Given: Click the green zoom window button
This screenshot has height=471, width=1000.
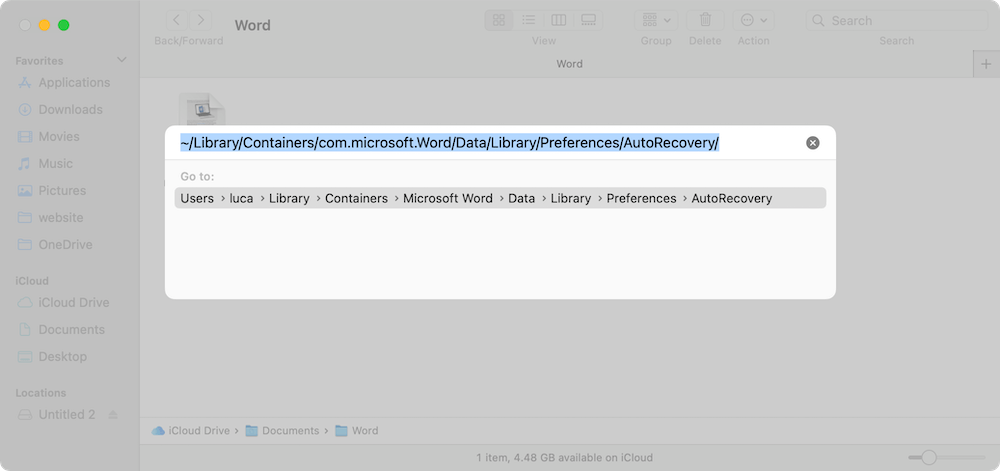Looking at the screenshot, I should tap(63, 25).
